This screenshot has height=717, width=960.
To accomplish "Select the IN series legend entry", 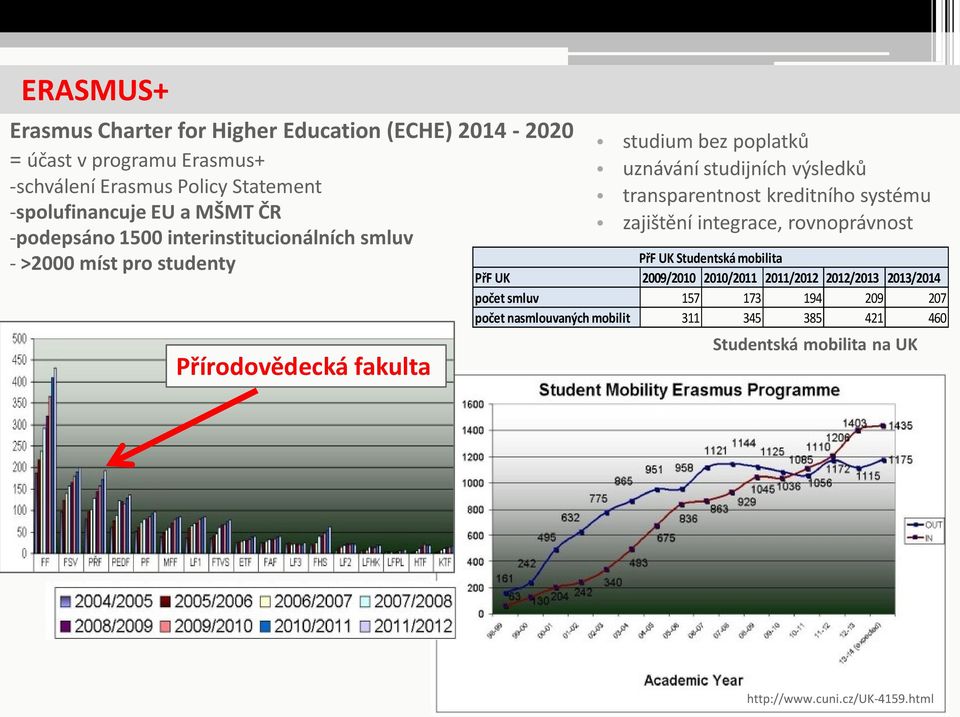I will [921, 538].
